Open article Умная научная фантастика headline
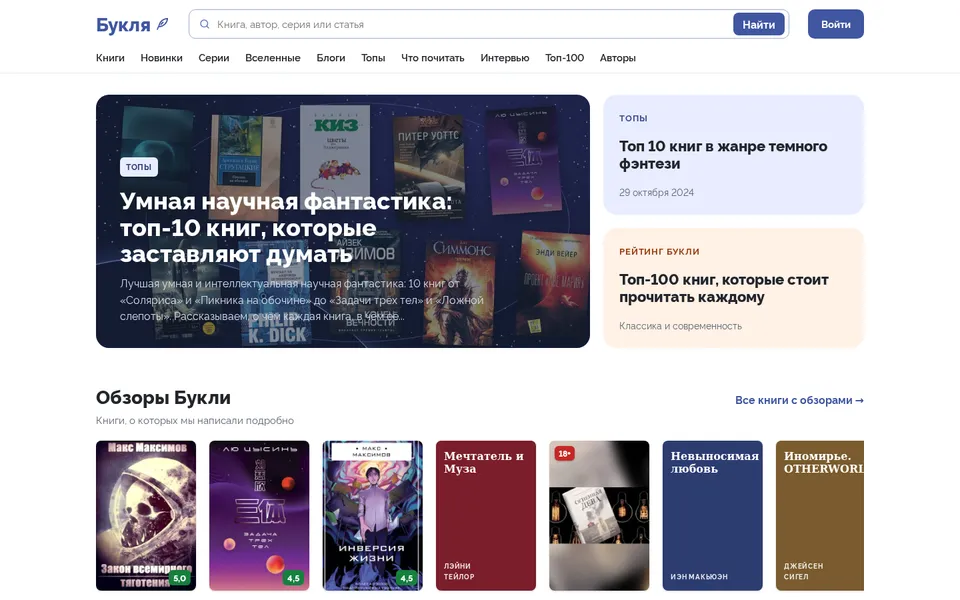Viewport: 960px width, 600px height. [x=285, y=227]
